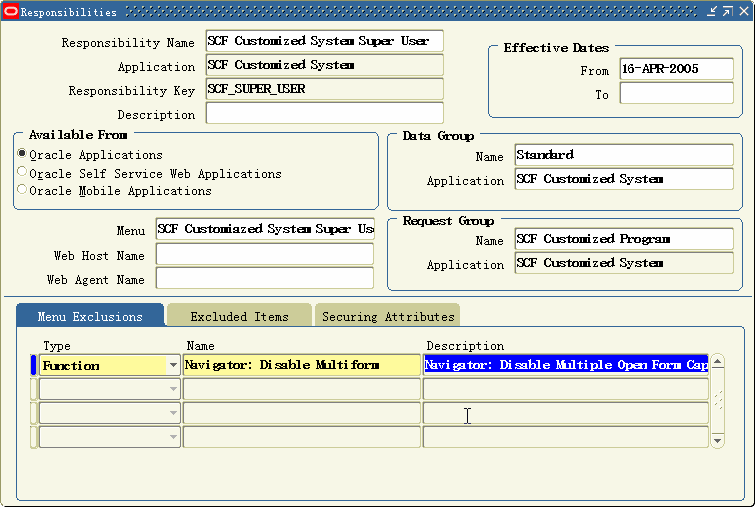Open Type dropdown in fourth exclusion row

pyautogui.click(x=173, y=437)
